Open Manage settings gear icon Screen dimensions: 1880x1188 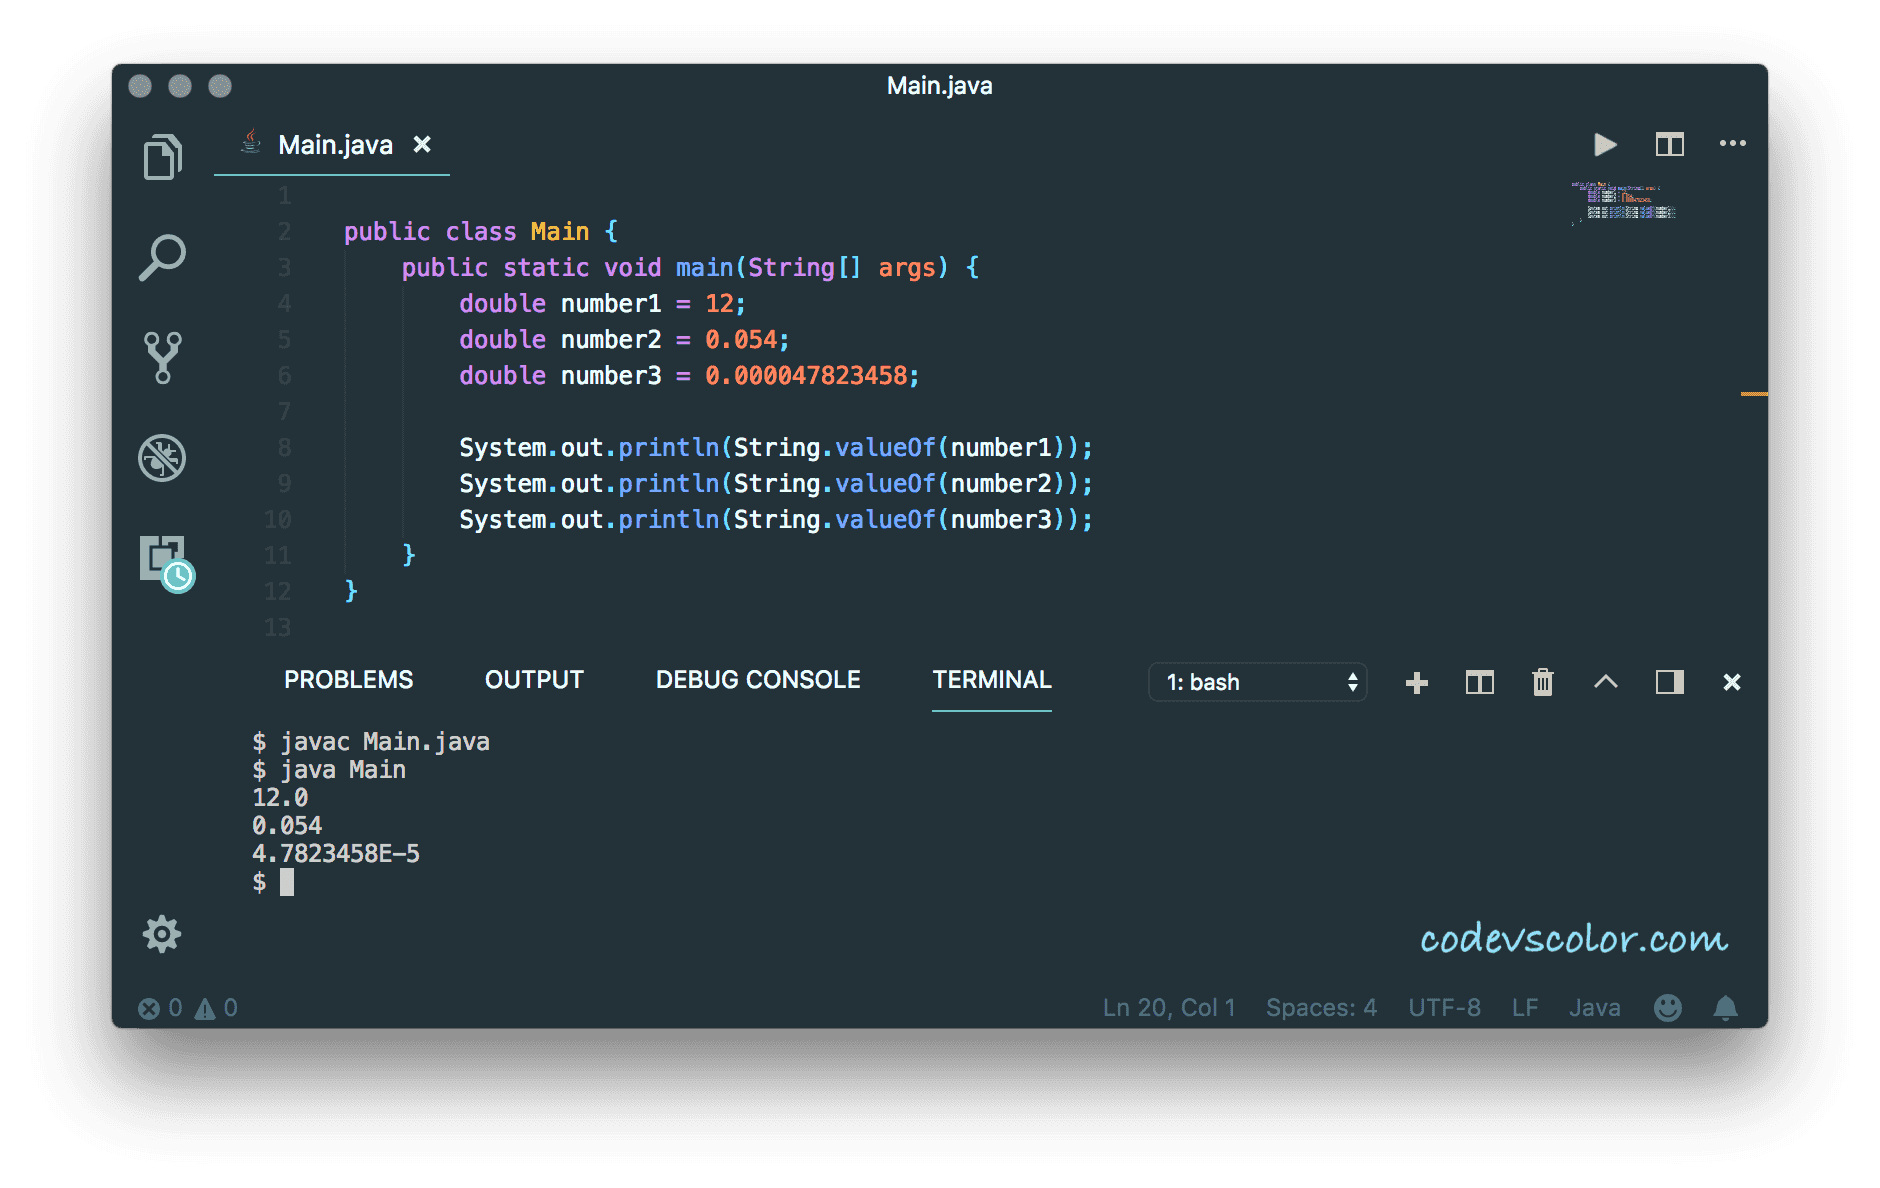click(162, 934)
